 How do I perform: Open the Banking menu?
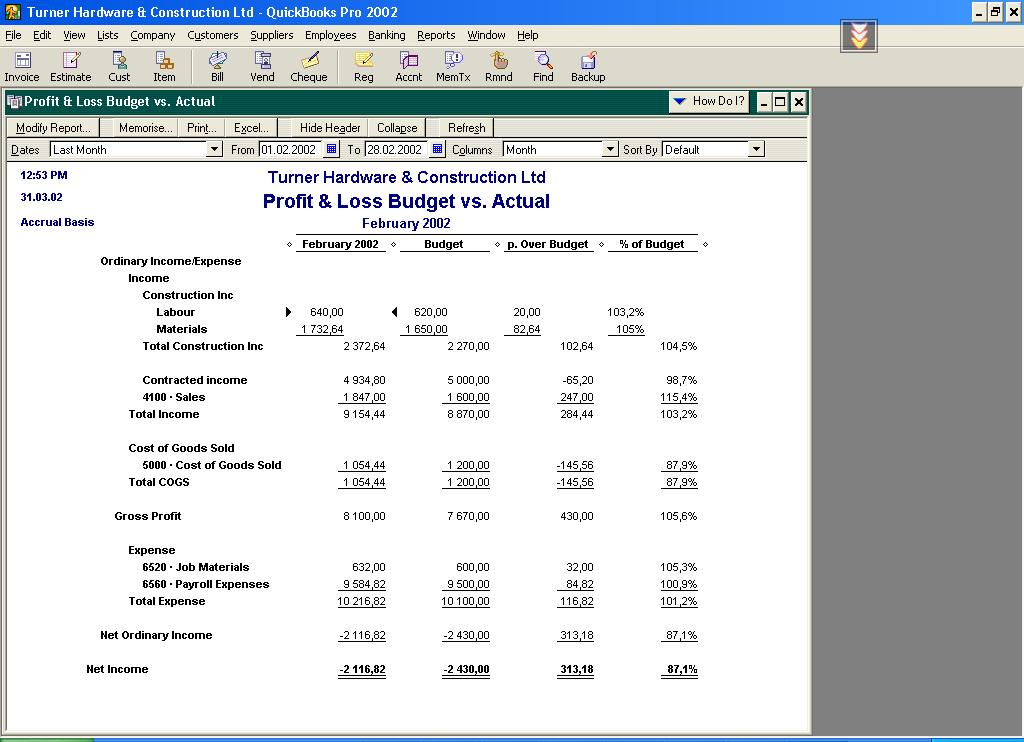tap(387, 35)
